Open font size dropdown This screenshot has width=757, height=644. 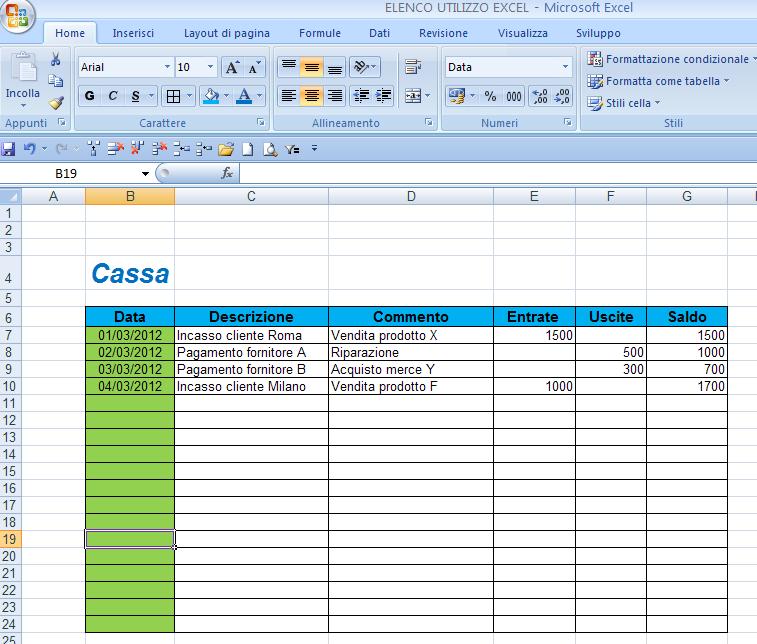tap(210, 67)
